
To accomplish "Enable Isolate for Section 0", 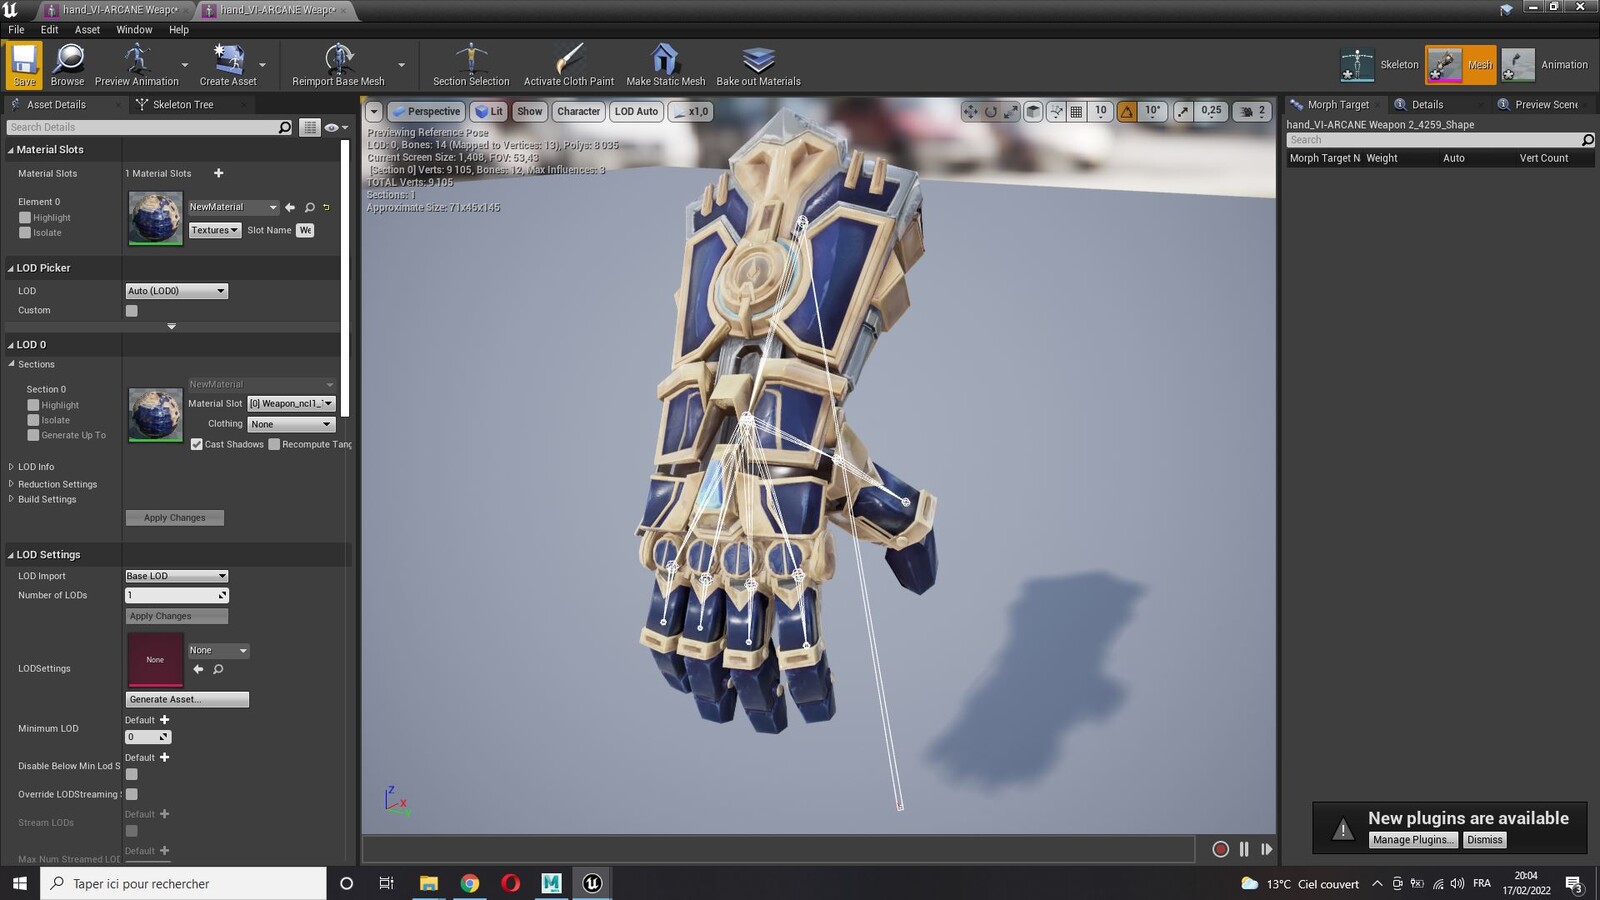I will (33, 420).
